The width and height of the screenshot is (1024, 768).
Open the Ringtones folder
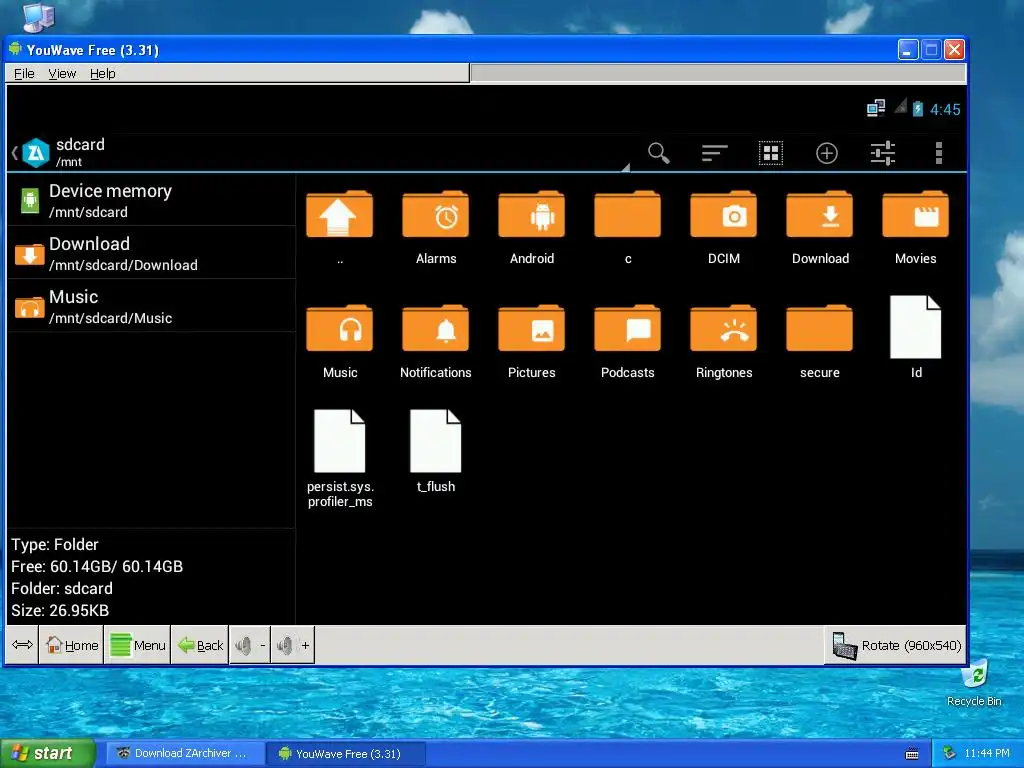[x=724, y=342]
